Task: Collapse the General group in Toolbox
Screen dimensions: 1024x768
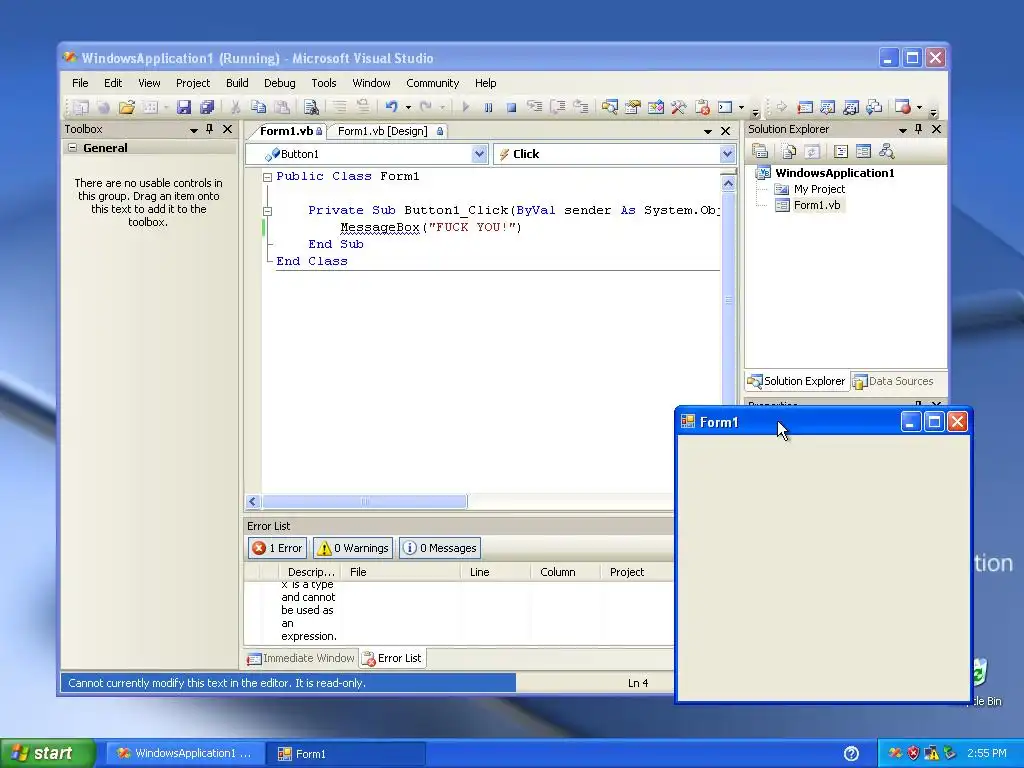Action: coord(72,148)
